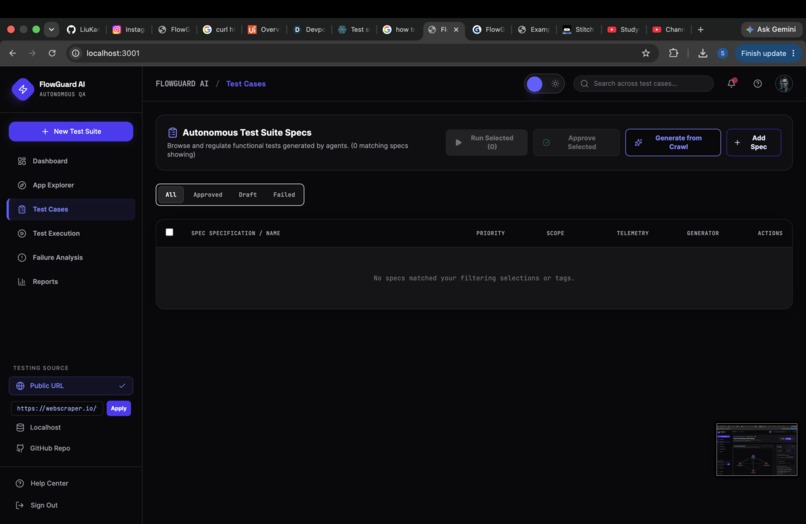Image resolution: width=806 pixels, height=524 pixels.
Task: Toggle dark and light theme switch
Action: (x=544, y=84)
